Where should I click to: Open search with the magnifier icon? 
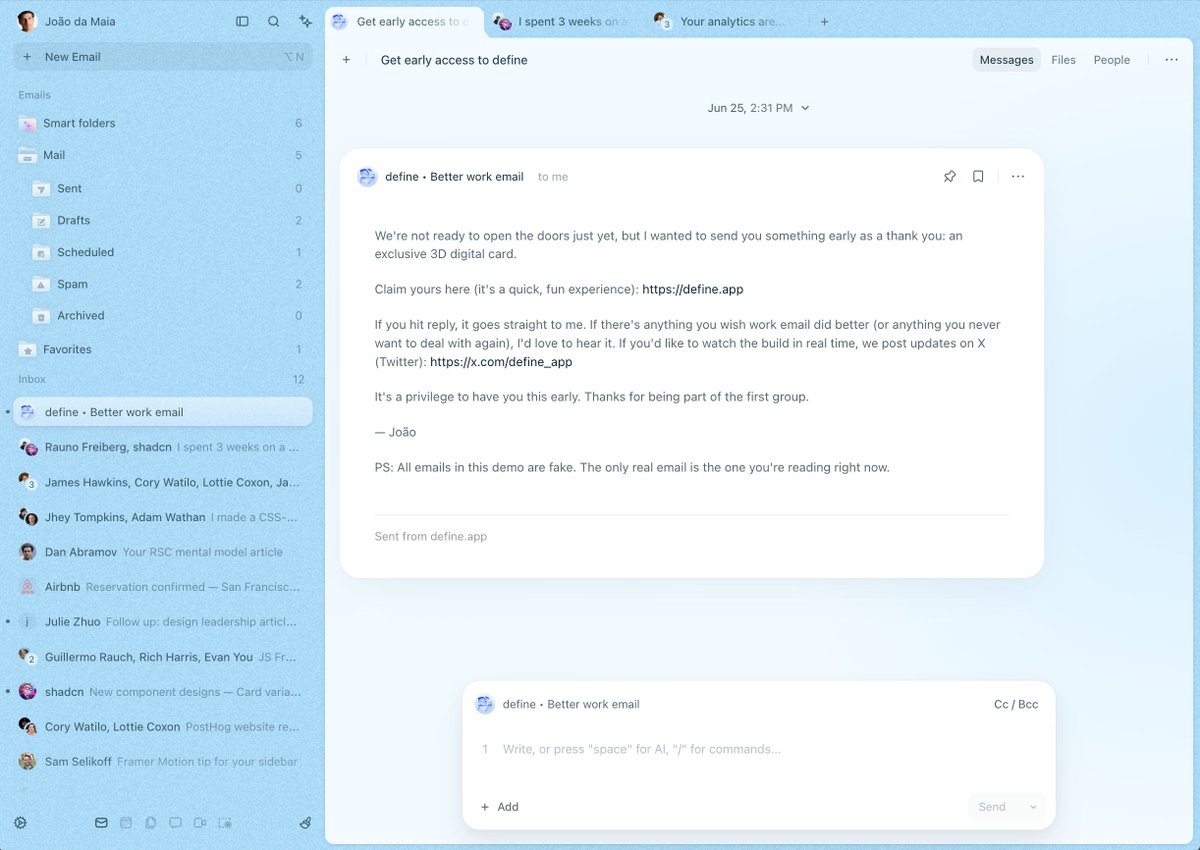[x=274, y=21]
